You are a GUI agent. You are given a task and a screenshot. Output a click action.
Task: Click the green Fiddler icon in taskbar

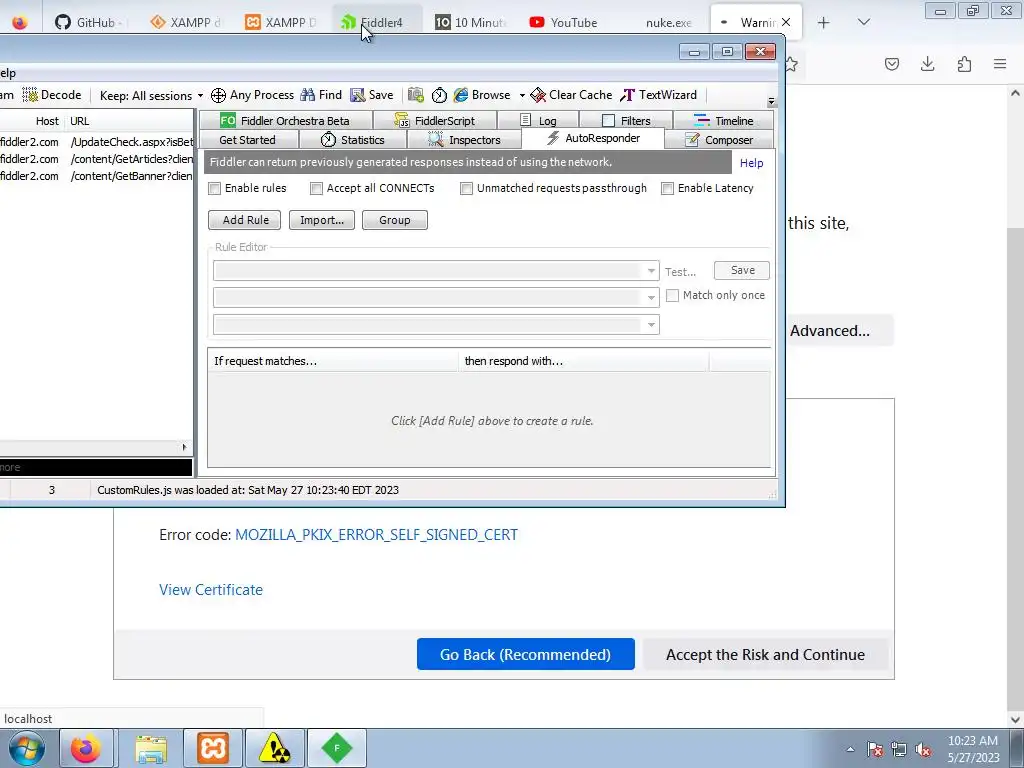[337, 748]
